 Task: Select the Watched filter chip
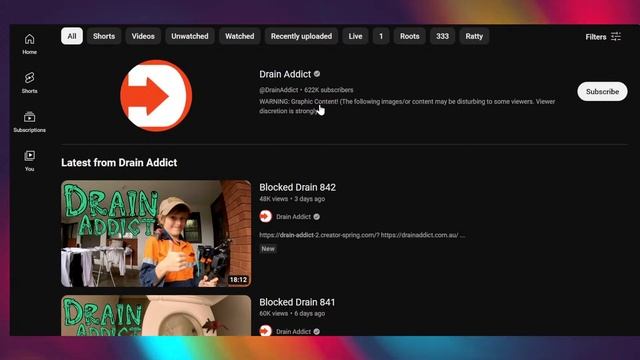click(240, 36)
